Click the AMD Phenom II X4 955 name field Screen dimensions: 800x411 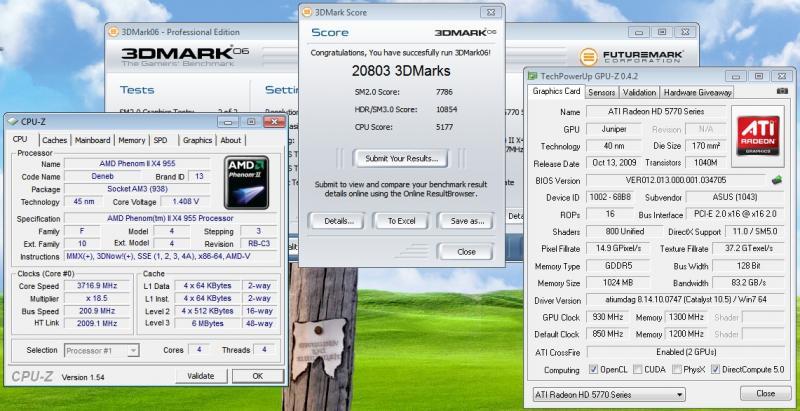click(137, 164)
